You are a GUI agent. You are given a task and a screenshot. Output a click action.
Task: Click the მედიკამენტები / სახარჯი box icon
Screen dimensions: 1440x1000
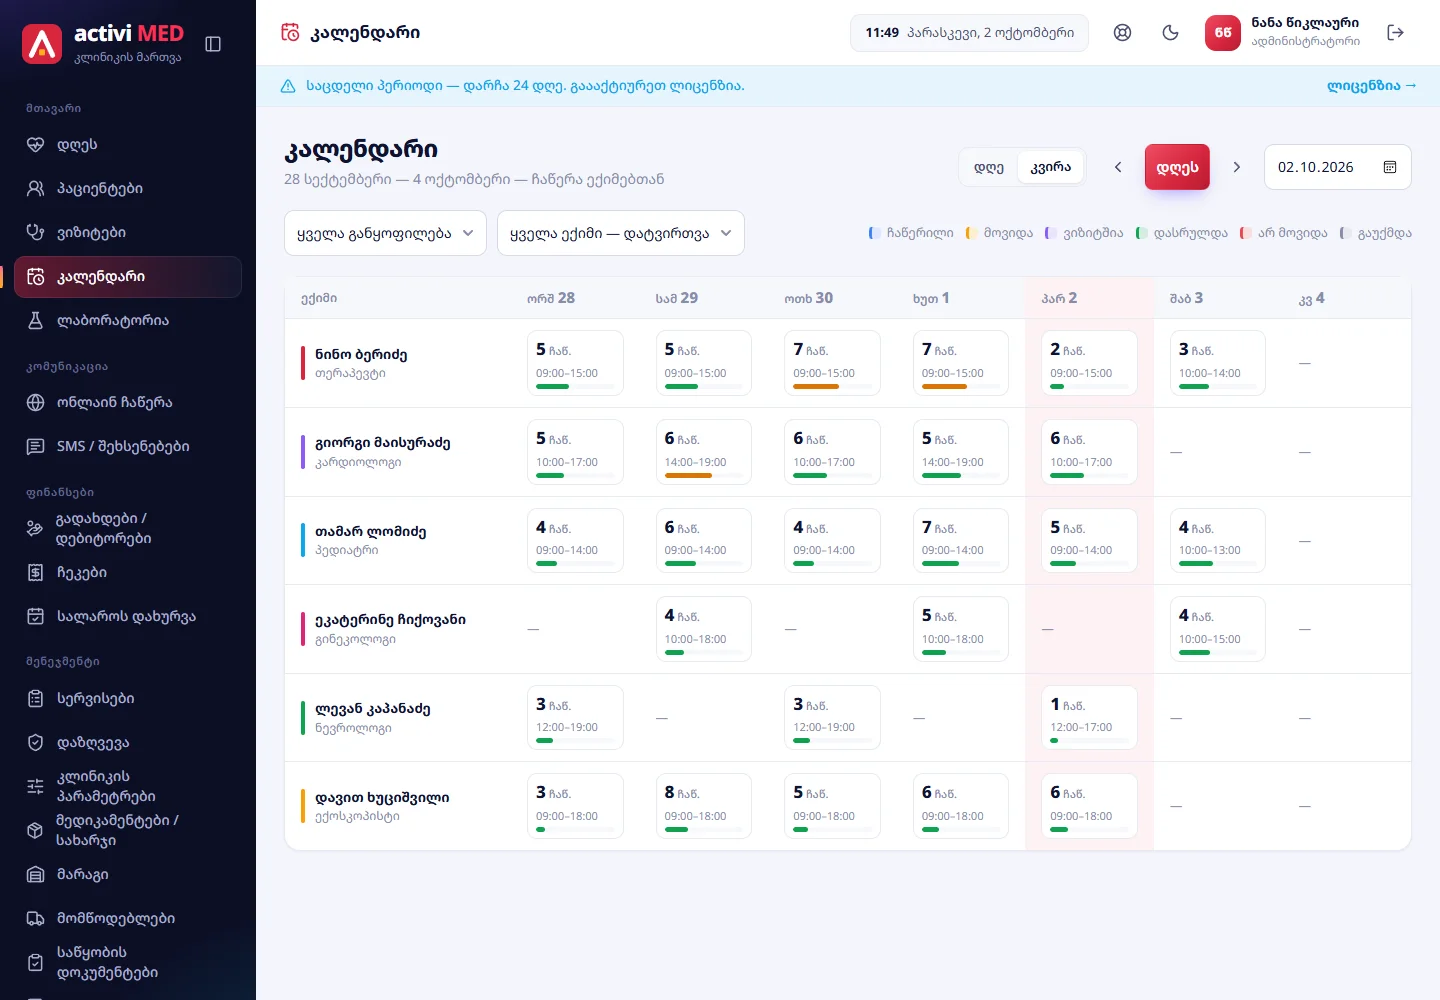pos(35,831)
